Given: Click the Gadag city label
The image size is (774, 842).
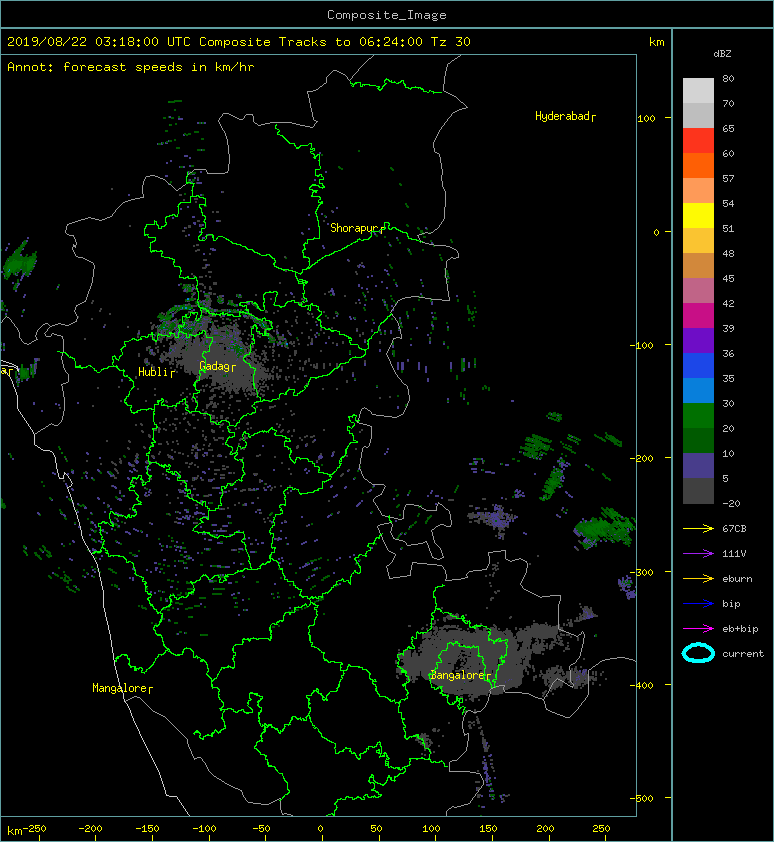Looking at the screenshot, I should (x=217, y=366).
